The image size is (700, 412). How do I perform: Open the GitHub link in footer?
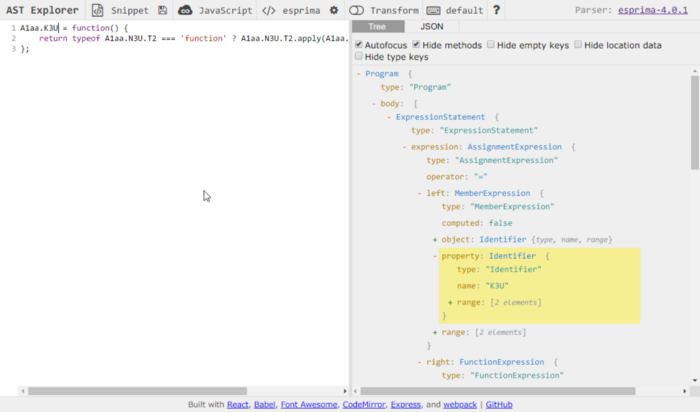click(499, 404)
